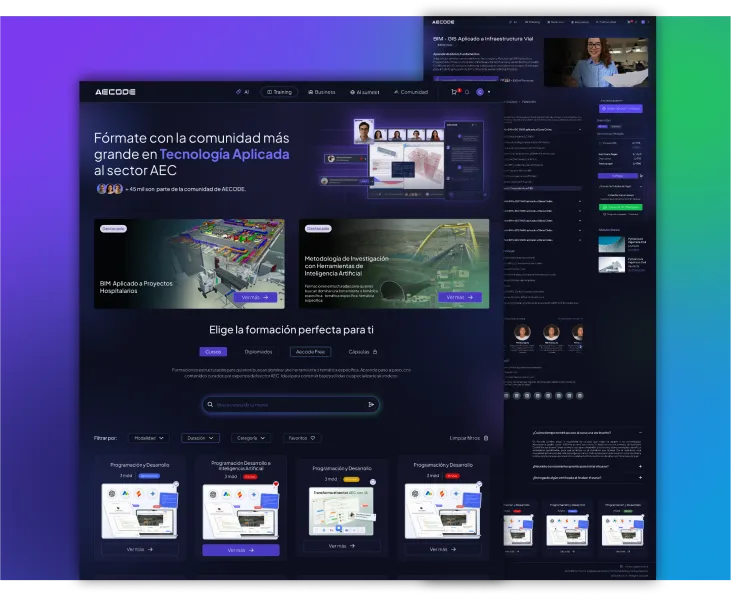The width and height of the screenshot is (731, 596).
Task: Click the AECODE logo in front window
Action: [115, 92]
